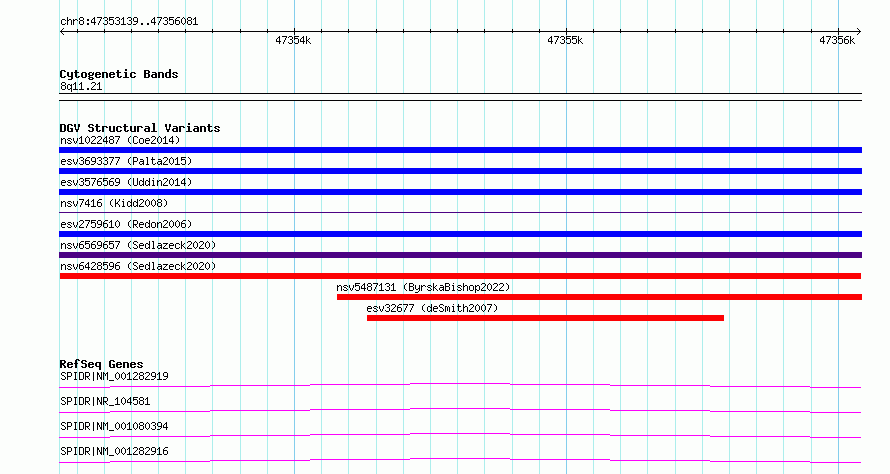The image size is (890, 474).
Task: Click the SPIDR|NM_001282919 gene label
Action: tap(114, 376)
